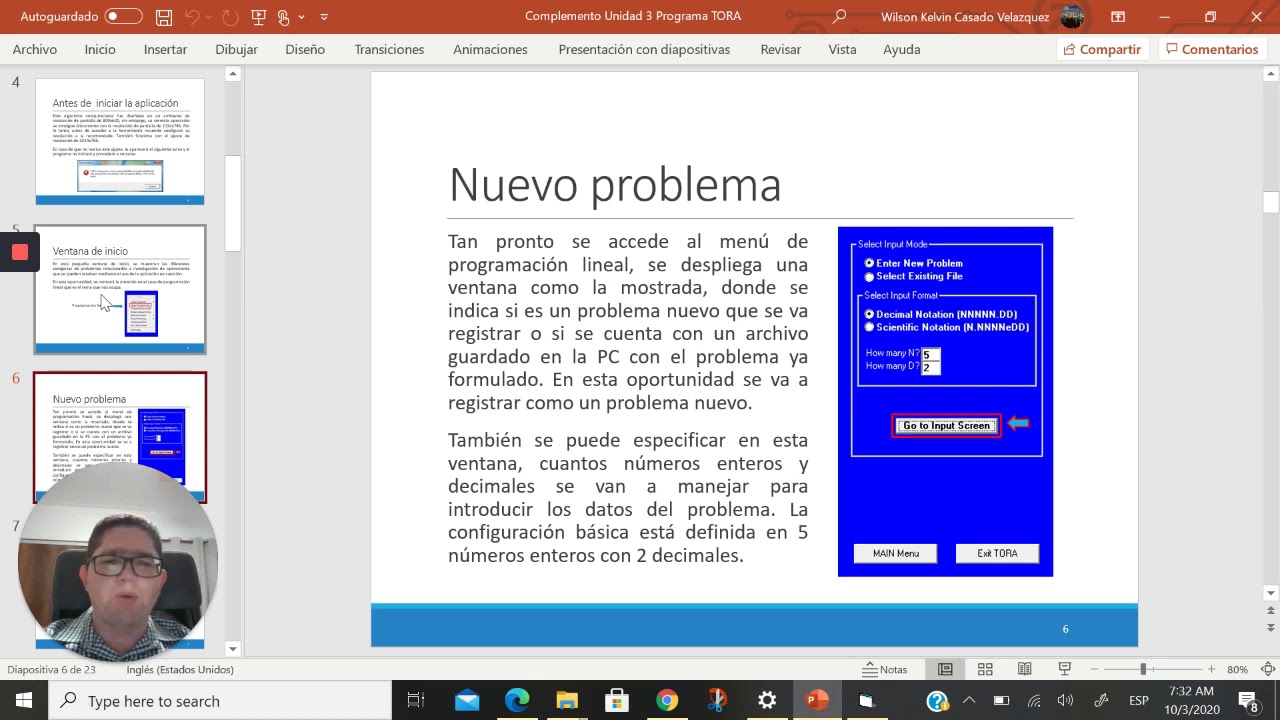Viewport: 1280px width, 720px height.
Task: Click the search magnifier in title bar
Action: point(839,17)
